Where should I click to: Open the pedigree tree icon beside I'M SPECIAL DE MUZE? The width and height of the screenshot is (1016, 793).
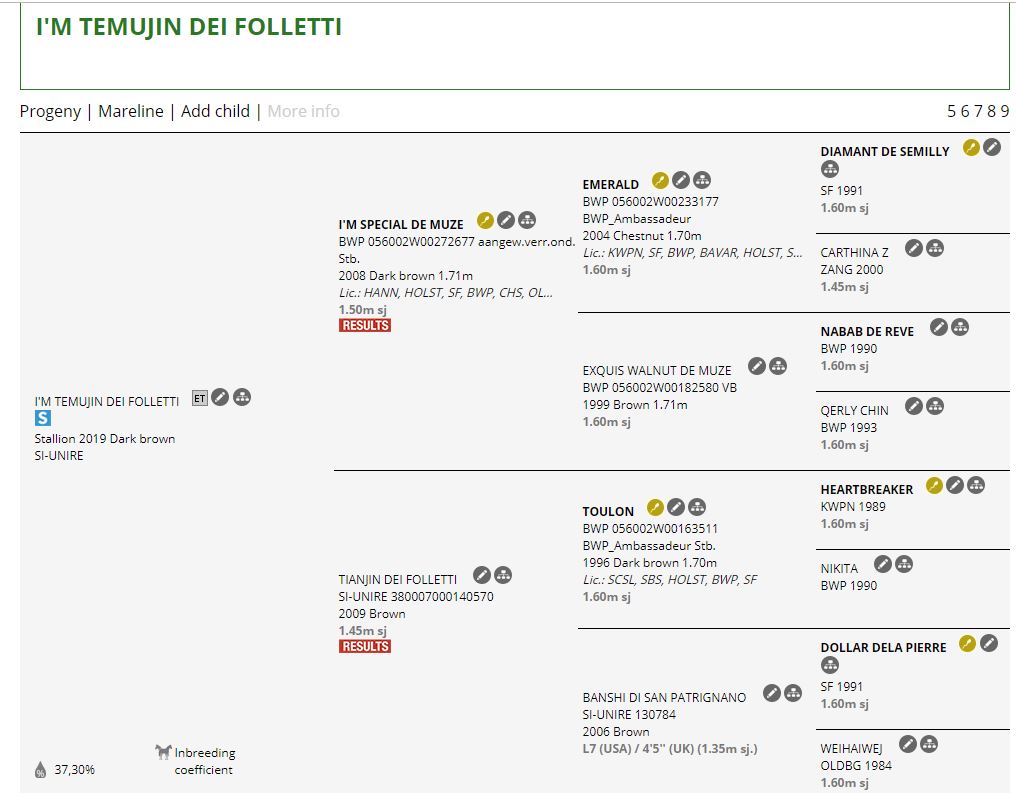click(x=527, y=220)
